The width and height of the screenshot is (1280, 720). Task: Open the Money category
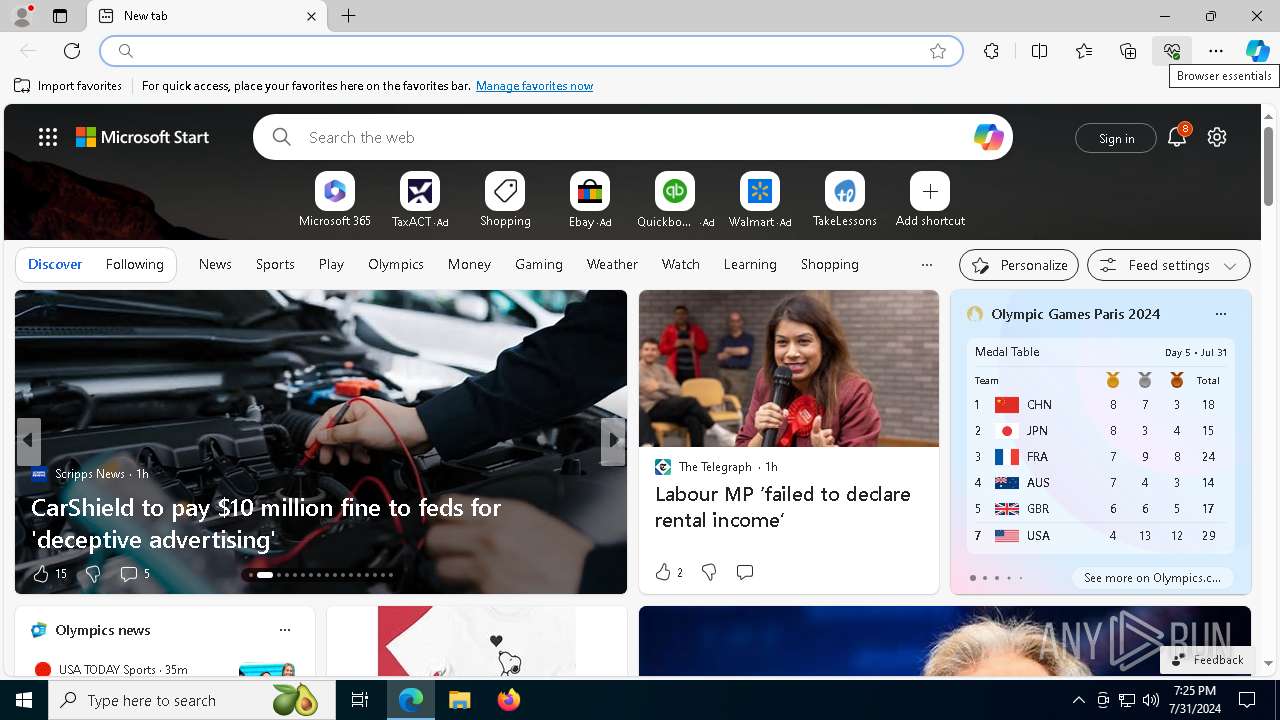pos(469,264)
